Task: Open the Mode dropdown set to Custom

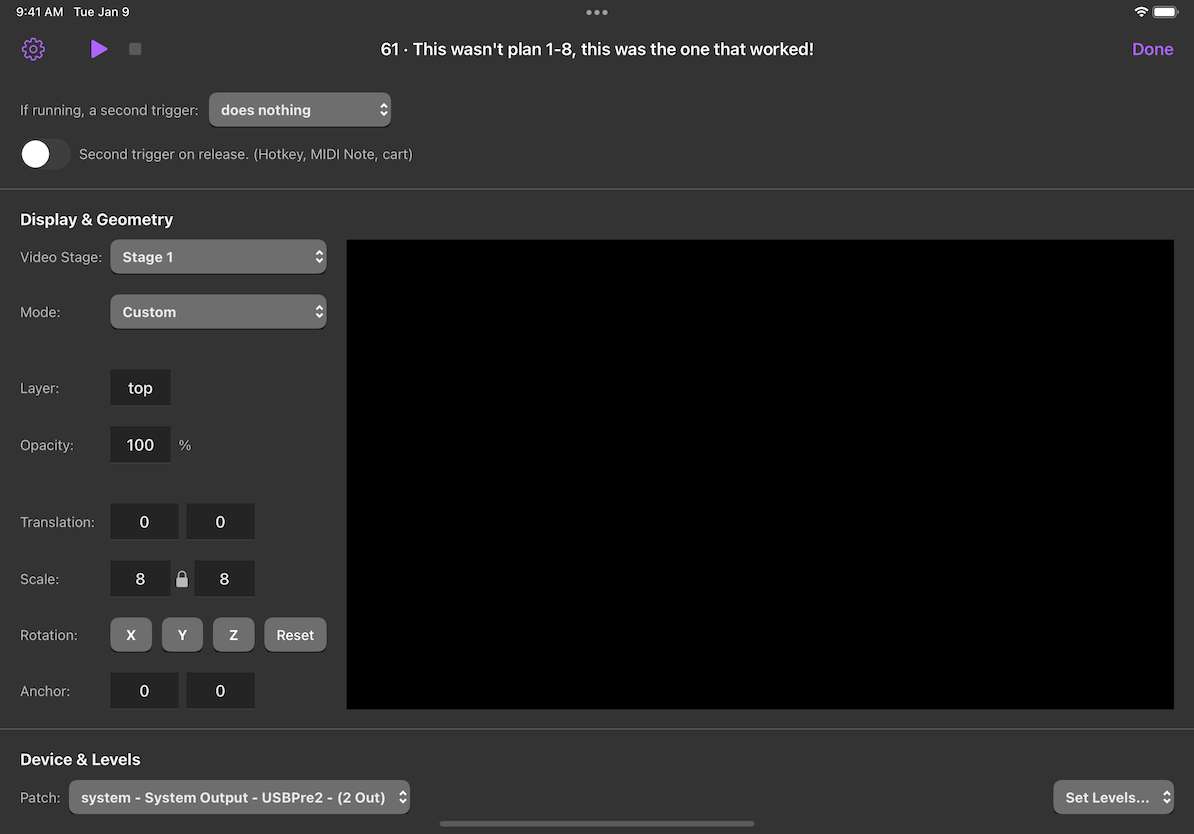Action: 218,311
